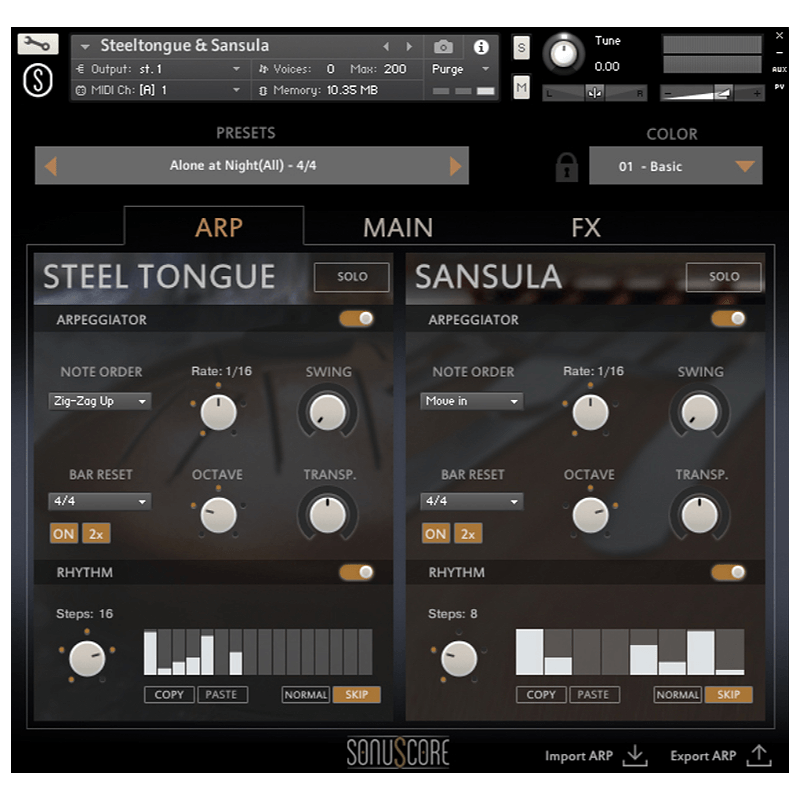Click Sansula rhythm COPY button
This screenshot has height=800, width=800.
pos(541,695)
